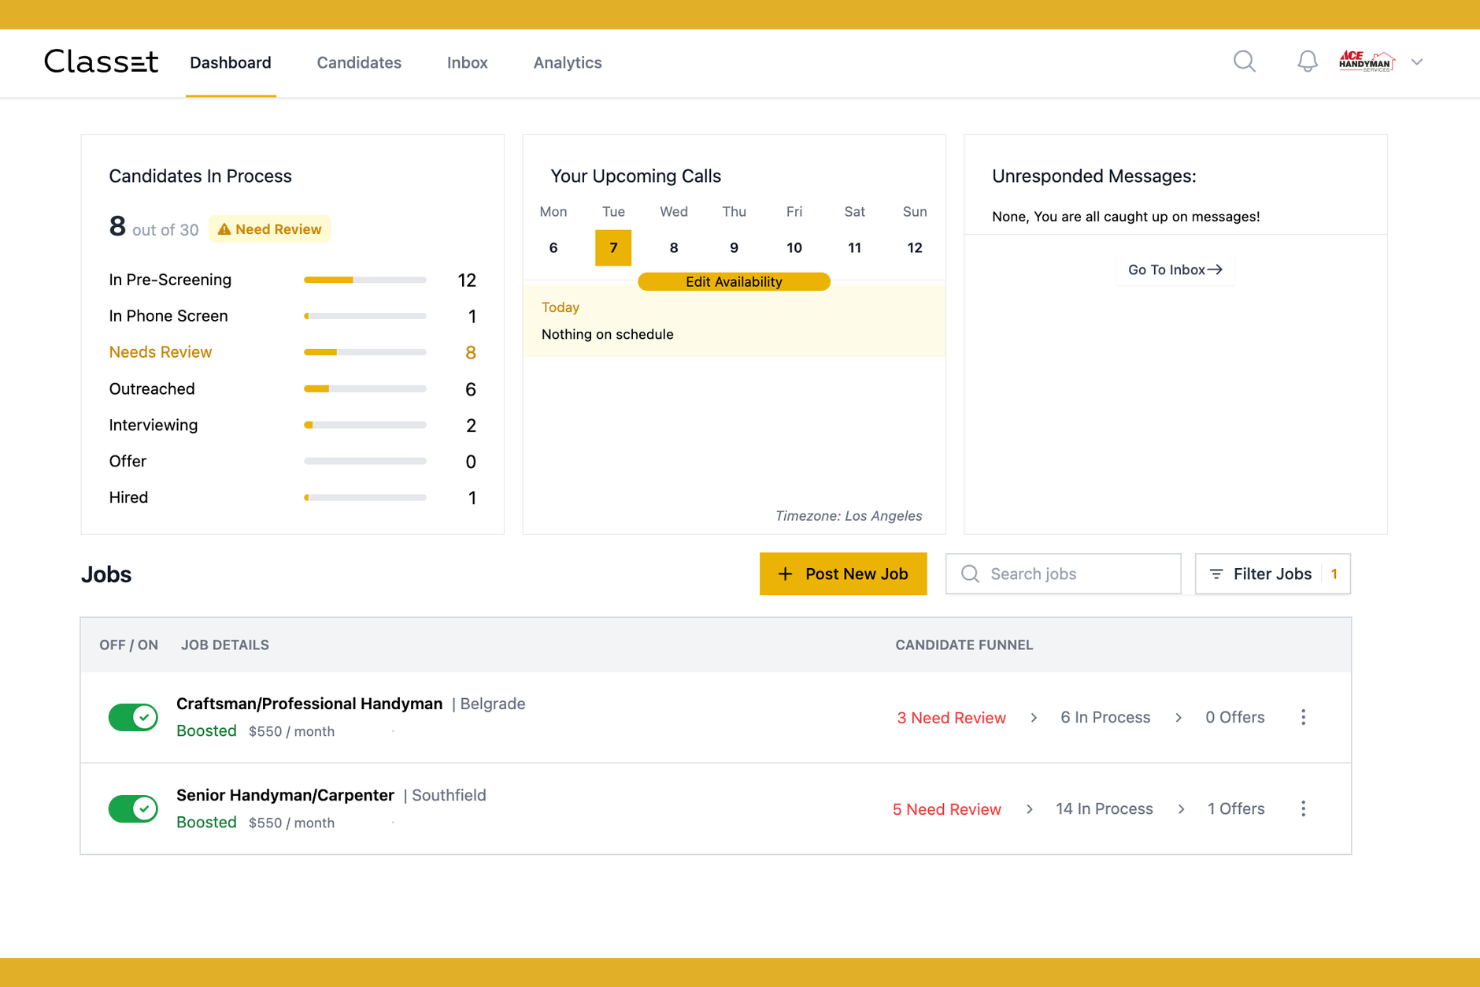Open three-dot menu for Craftsman/Professional Handyman job
This screenshot has height=987, width=1480.
pos(1303,717)
